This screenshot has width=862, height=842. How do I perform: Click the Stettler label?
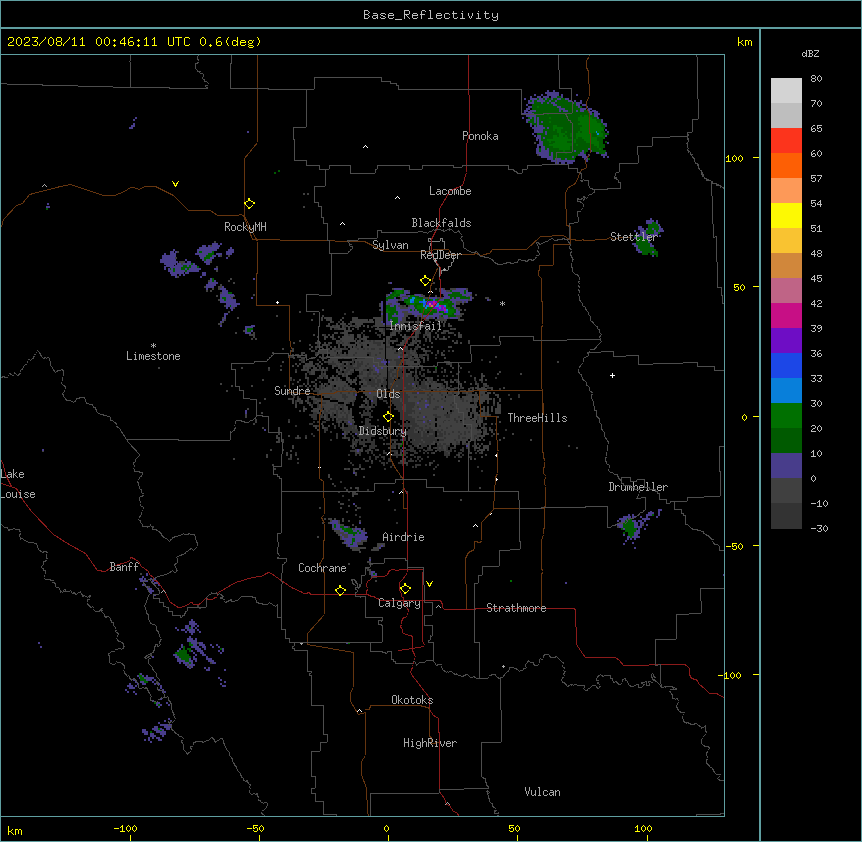coord(634,237)
